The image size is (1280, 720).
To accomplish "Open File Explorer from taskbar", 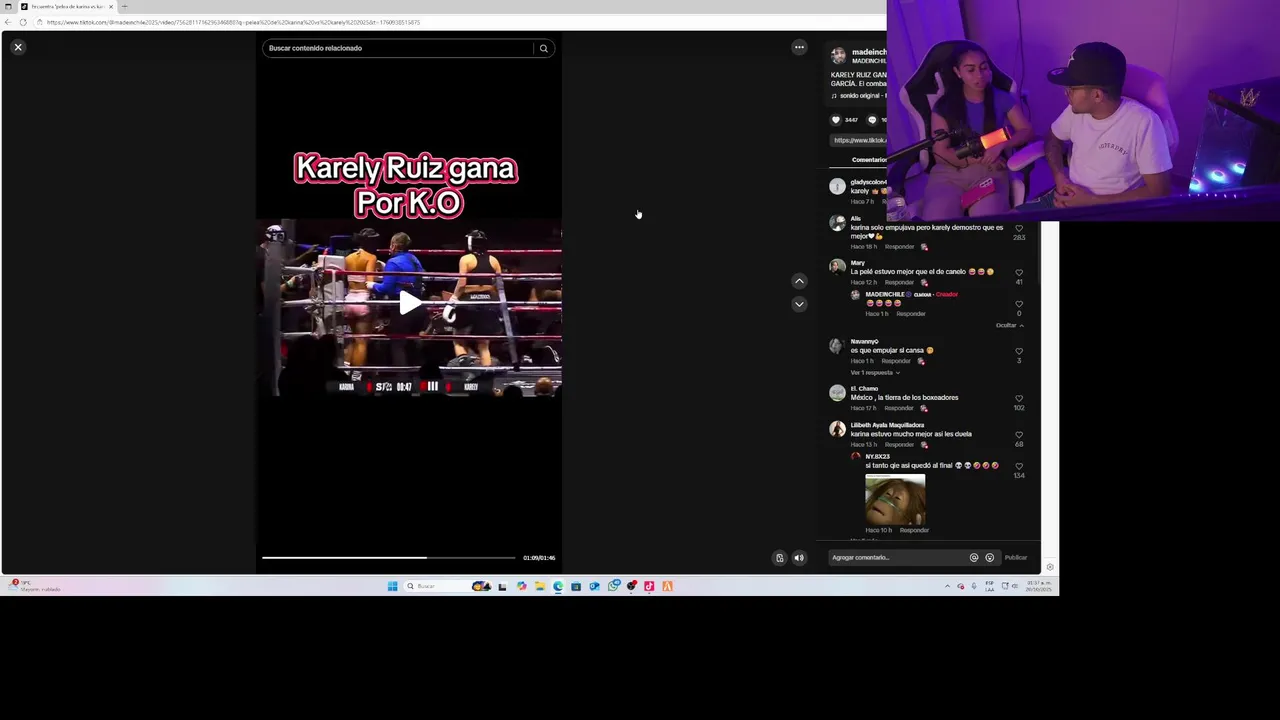I will click(x=539, y=586).
